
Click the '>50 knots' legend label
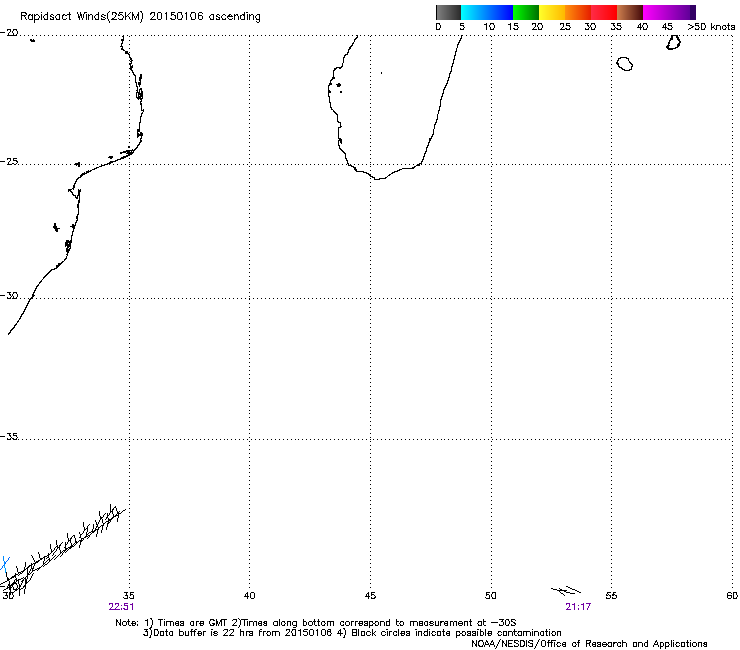click(711, 27)
